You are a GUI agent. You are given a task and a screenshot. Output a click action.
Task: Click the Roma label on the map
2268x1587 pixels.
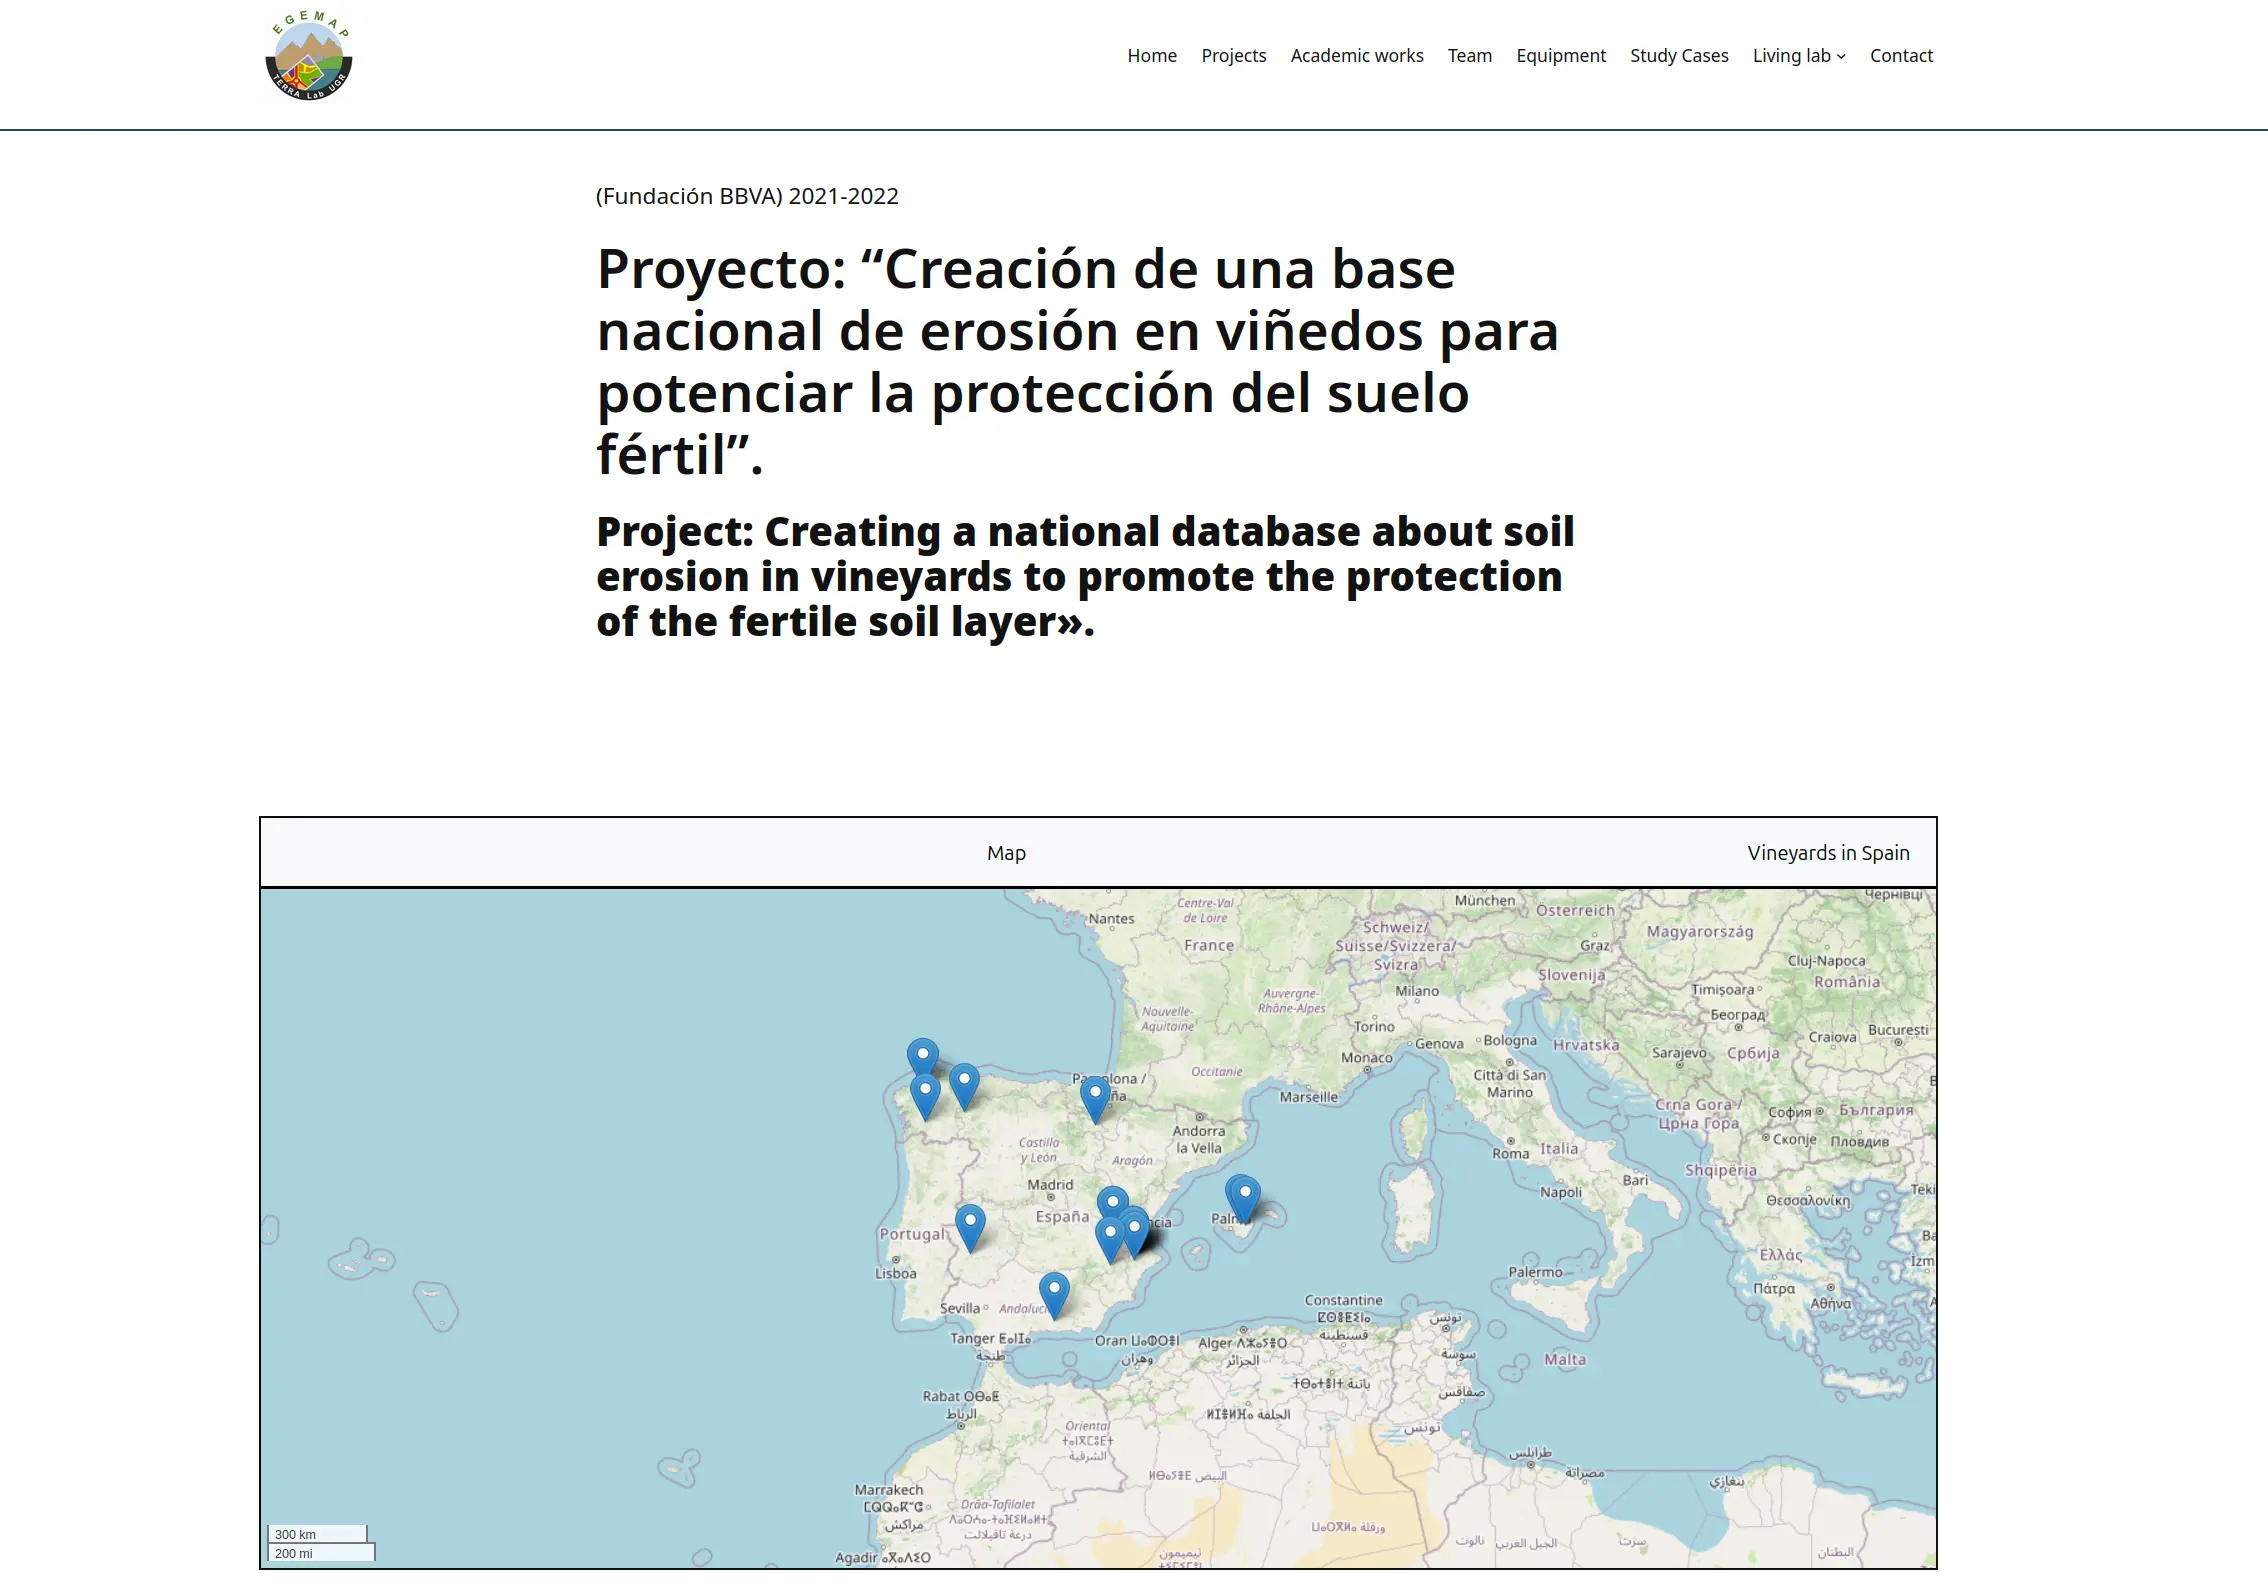(x=1510, y=1153)
